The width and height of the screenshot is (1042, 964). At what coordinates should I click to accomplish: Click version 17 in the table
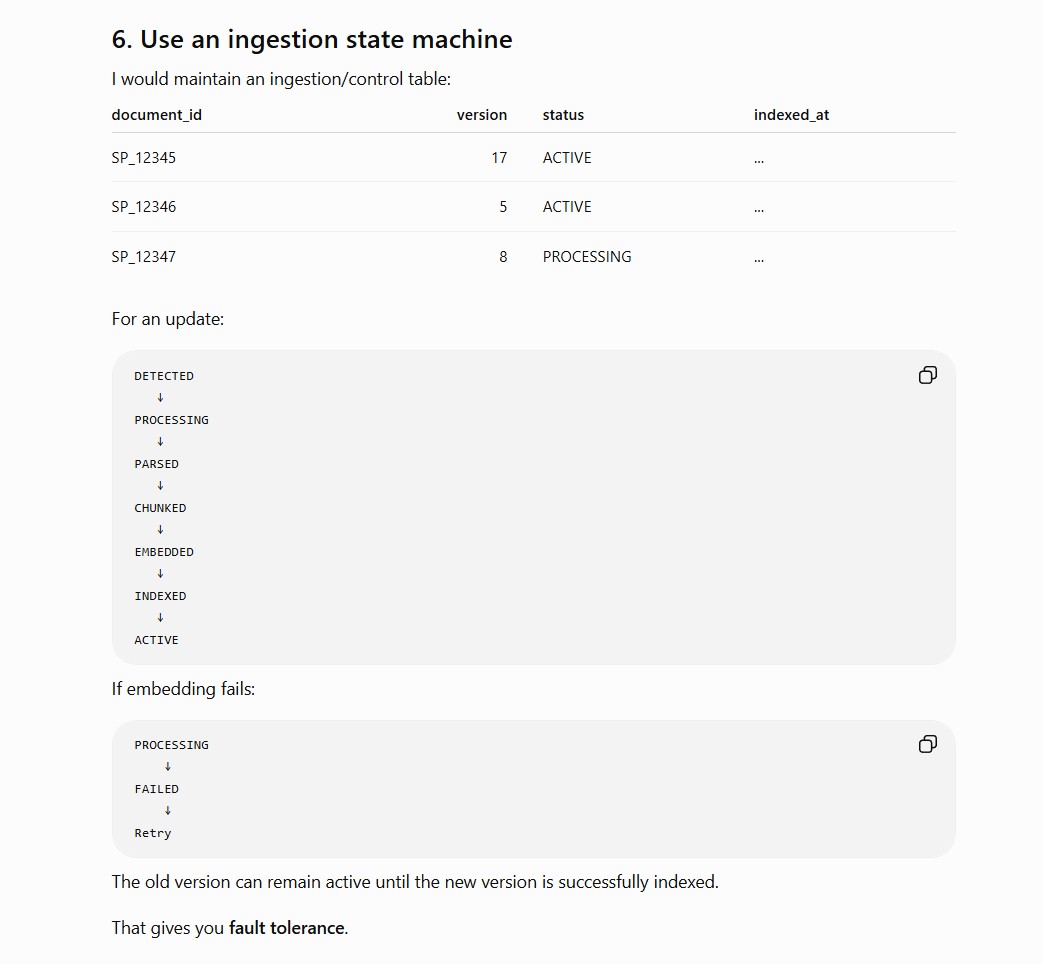[499, 158]
